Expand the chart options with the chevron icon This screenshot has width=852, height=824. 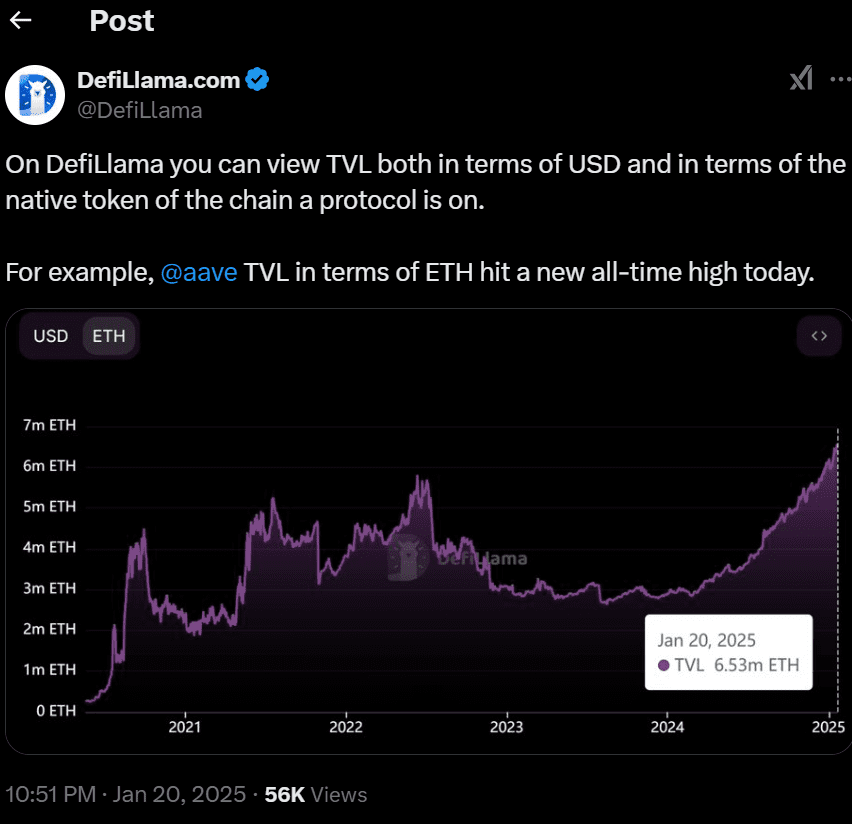(x=819, y=336)
